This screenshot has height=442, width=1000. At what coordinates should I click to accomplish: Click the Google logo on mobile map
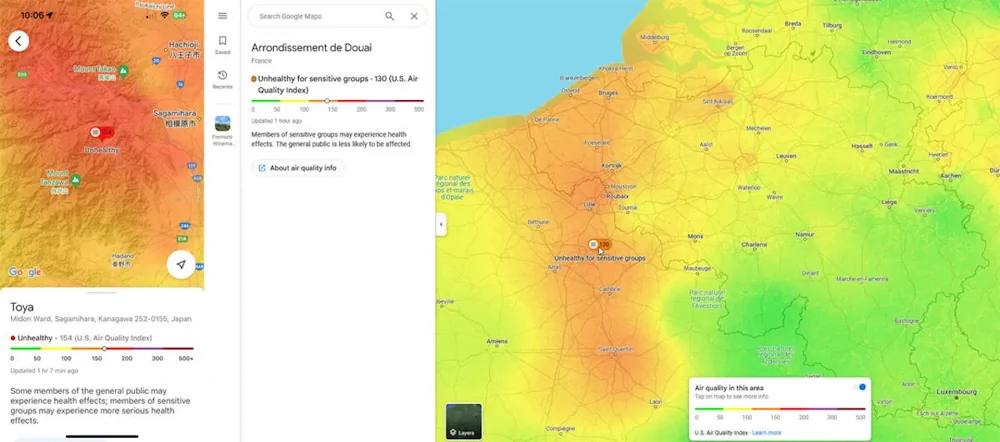(25, 272)
